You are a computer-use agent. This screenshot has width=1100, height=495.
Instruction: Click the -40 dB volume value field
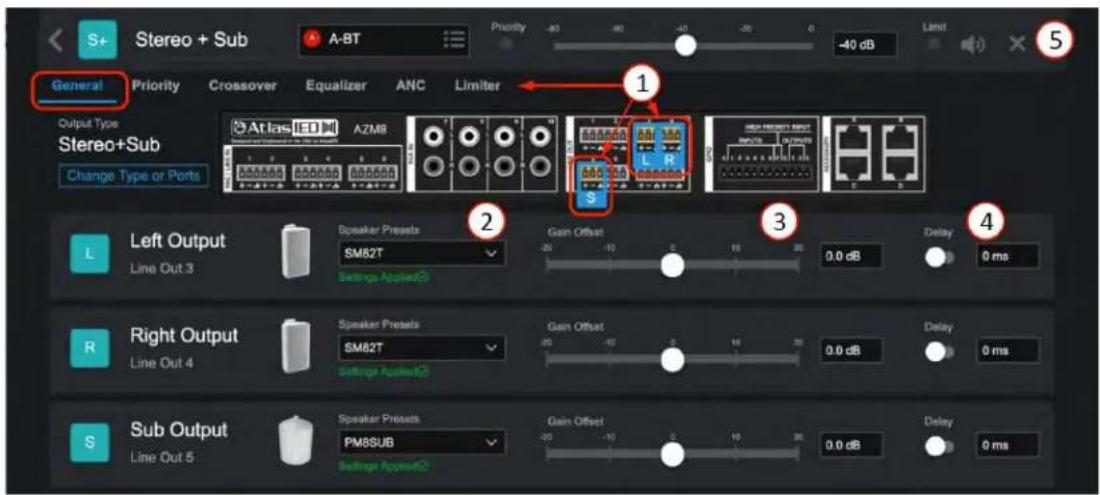[864, 44]
